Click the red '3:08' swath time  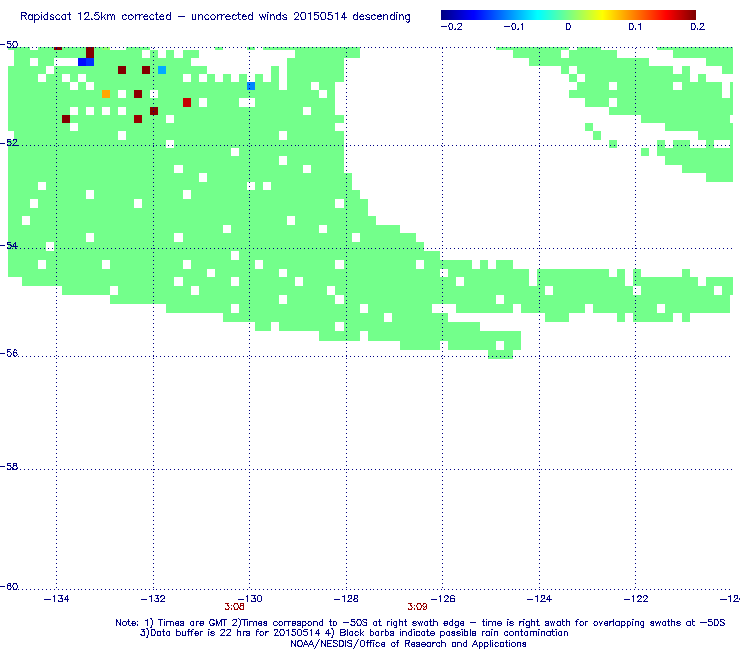point(234,607)
